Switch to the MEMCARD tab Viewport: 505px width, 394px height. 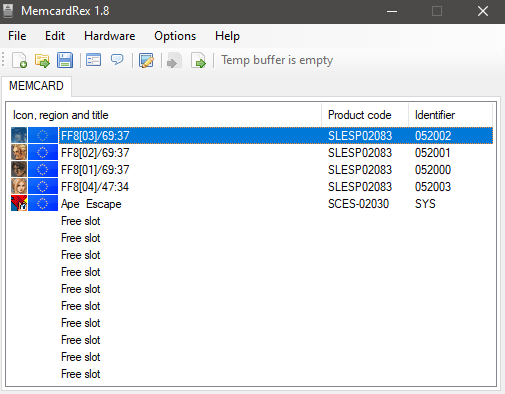[x=36, y=86]
